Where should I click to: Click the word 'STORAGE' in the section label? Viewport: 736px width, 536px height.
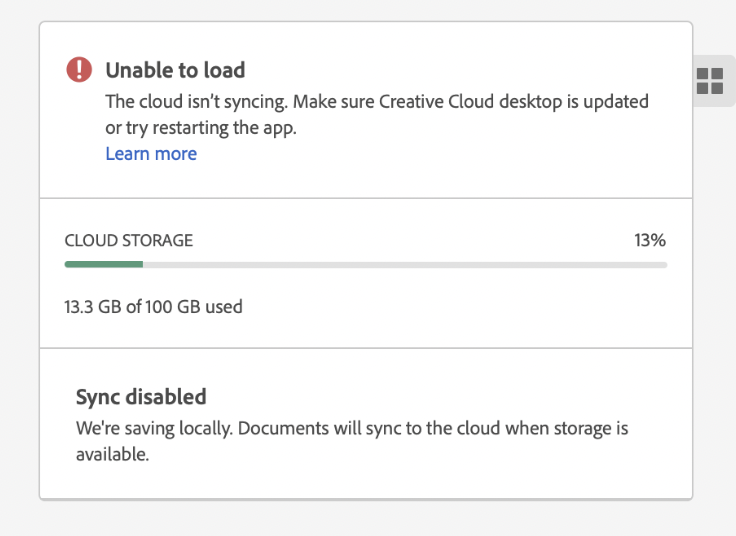point(157,241)
